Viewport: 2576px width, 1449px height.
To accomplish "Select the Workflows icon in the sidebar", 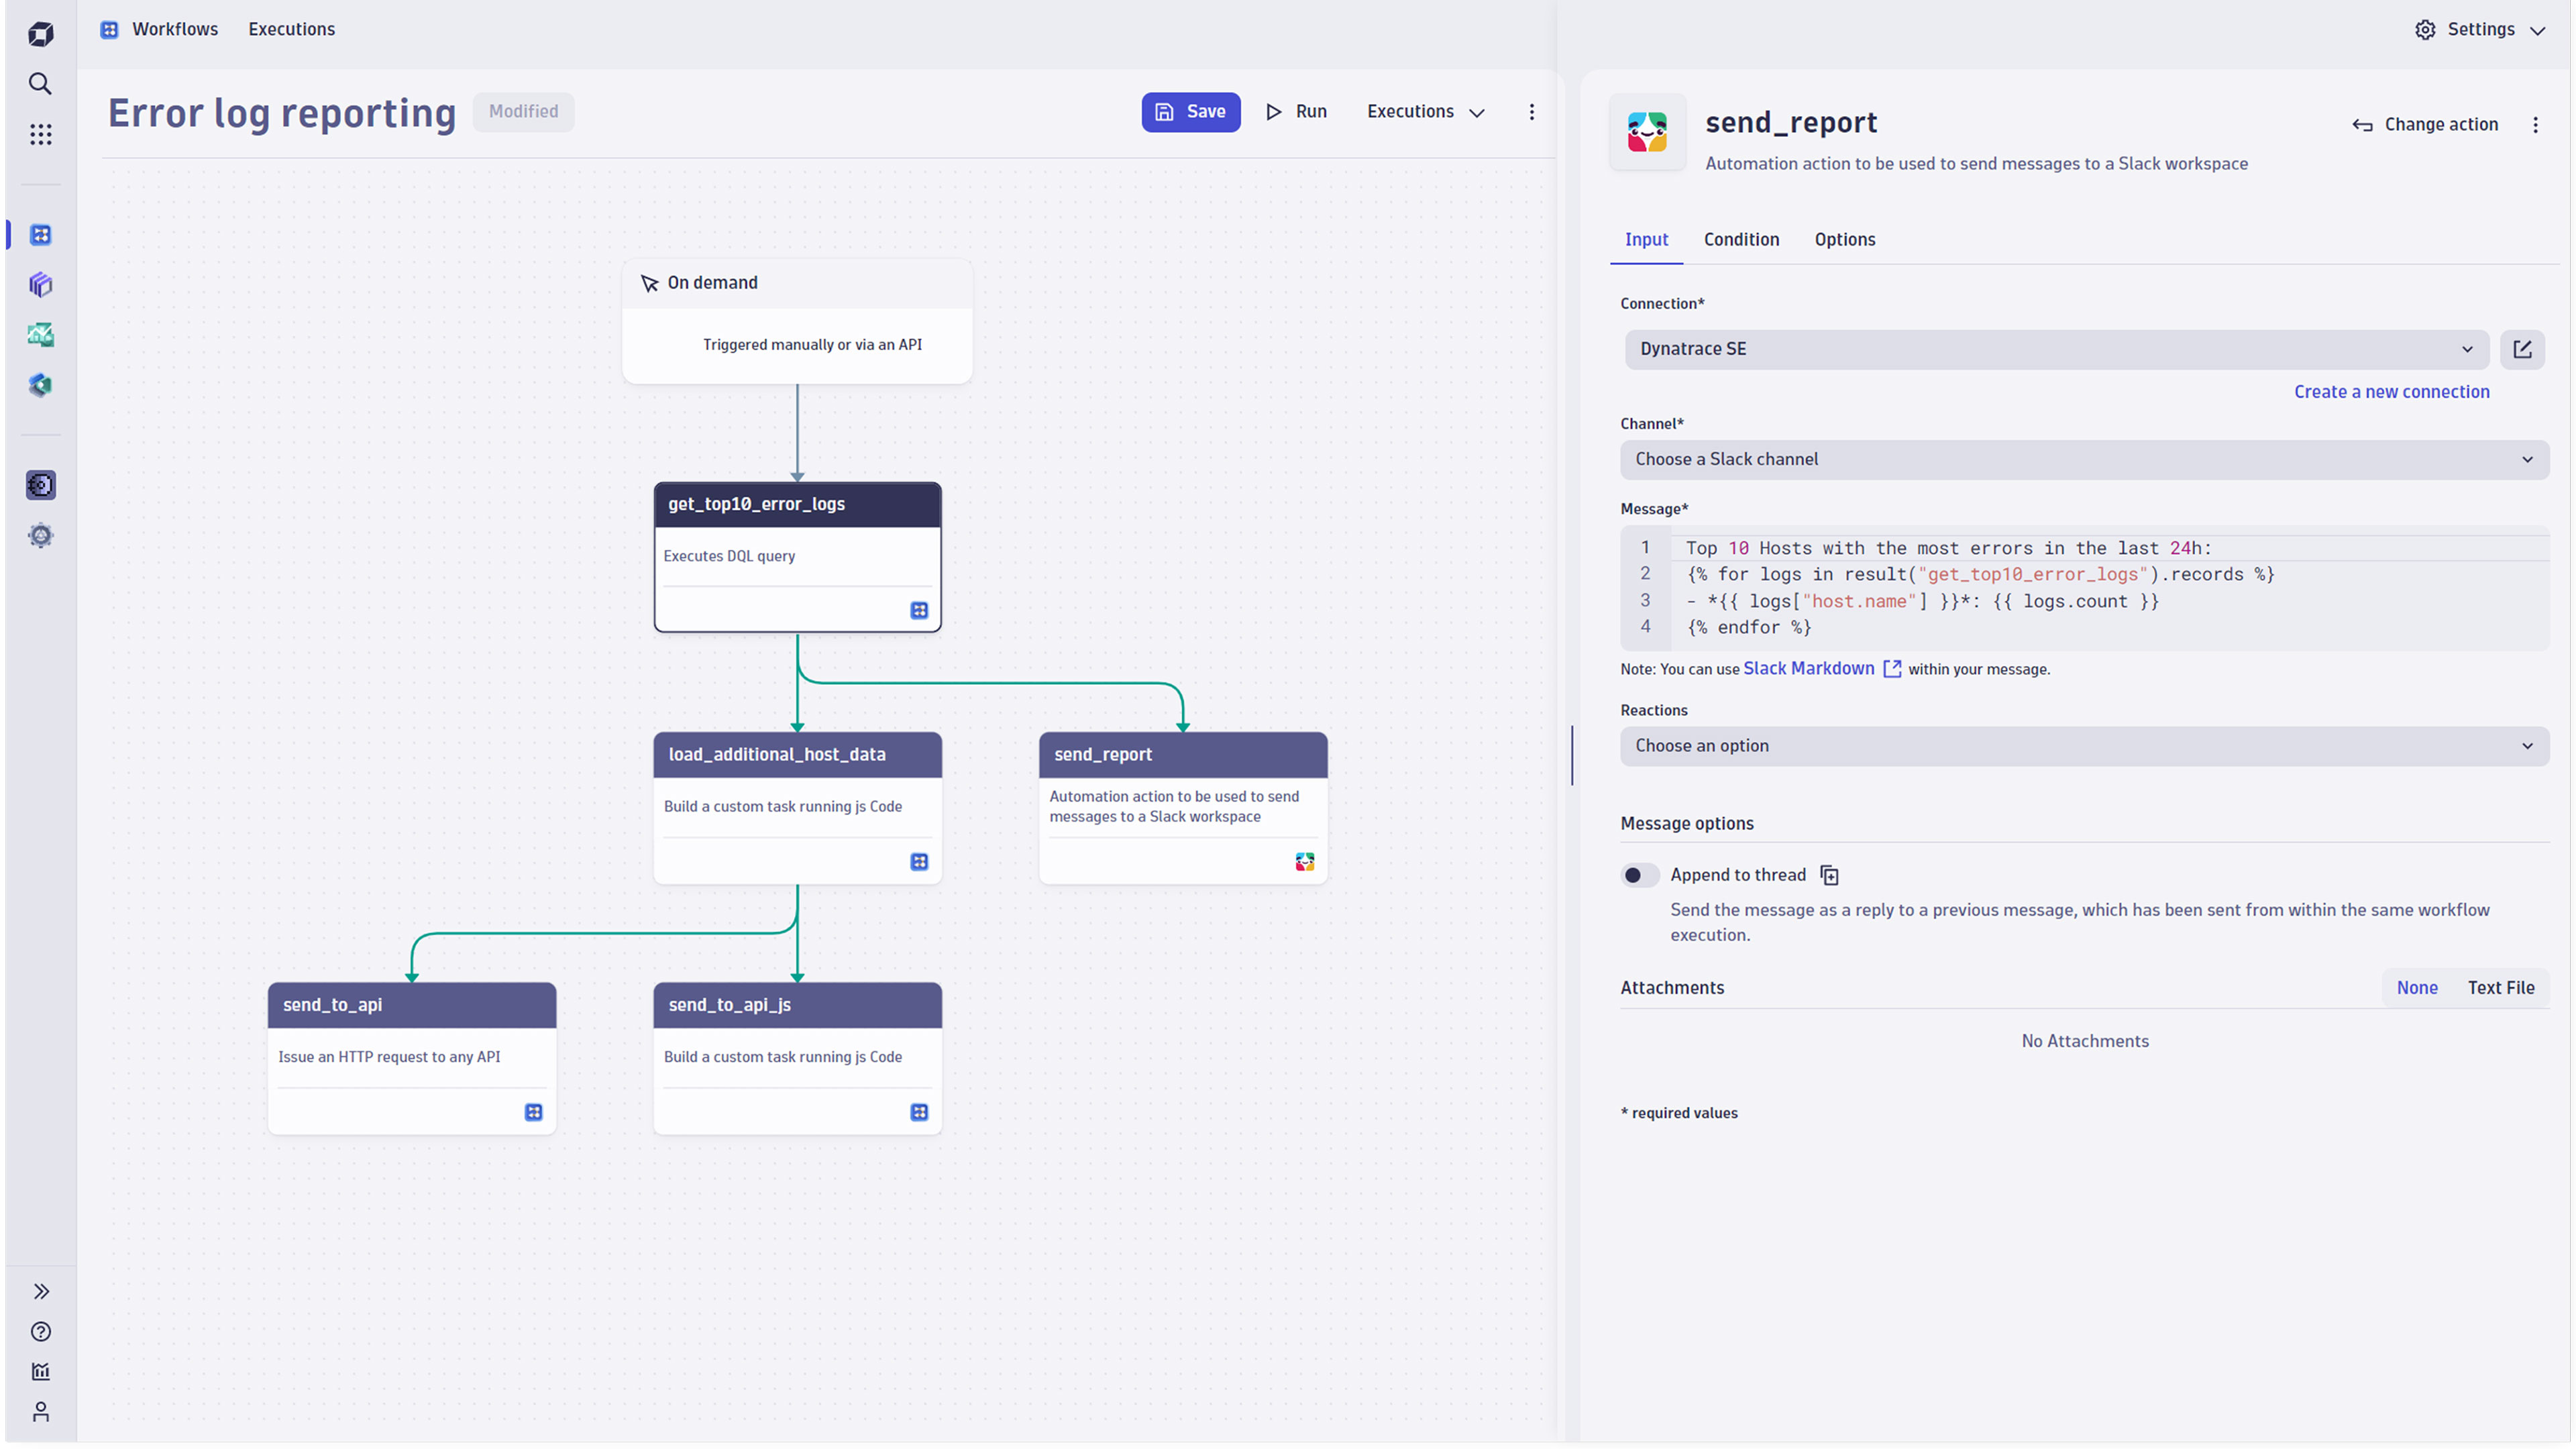I will click(40, 234).
